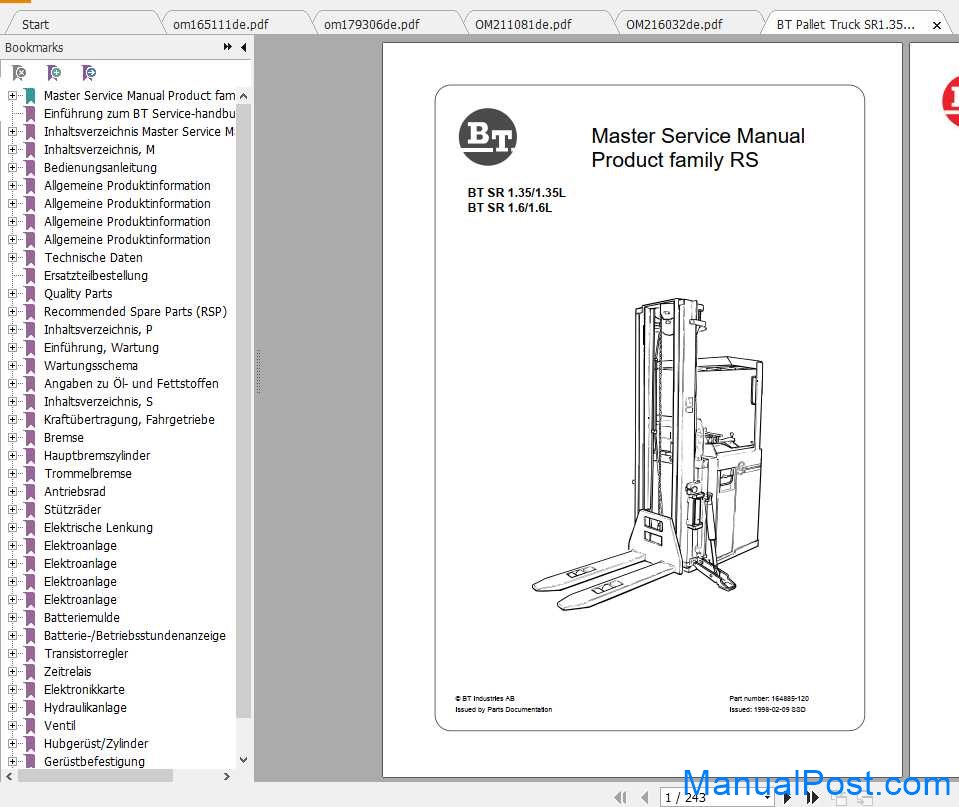
Task: Expand the Ventil bookmark node
Action: 12,726
